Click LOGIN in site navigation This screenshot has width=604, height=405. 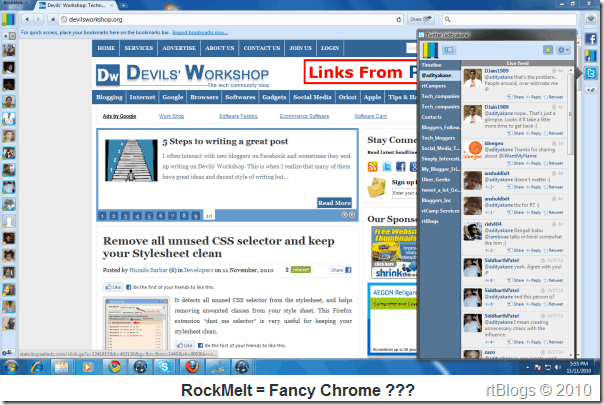click(x=330, y=48)
